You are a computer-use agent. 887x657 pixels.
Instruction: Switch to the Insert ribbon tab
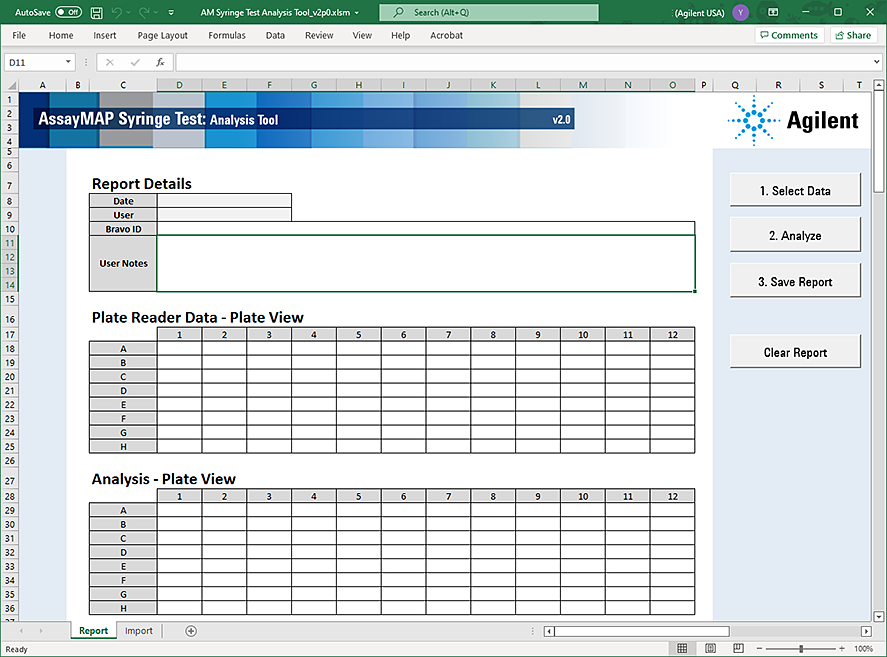105,35
